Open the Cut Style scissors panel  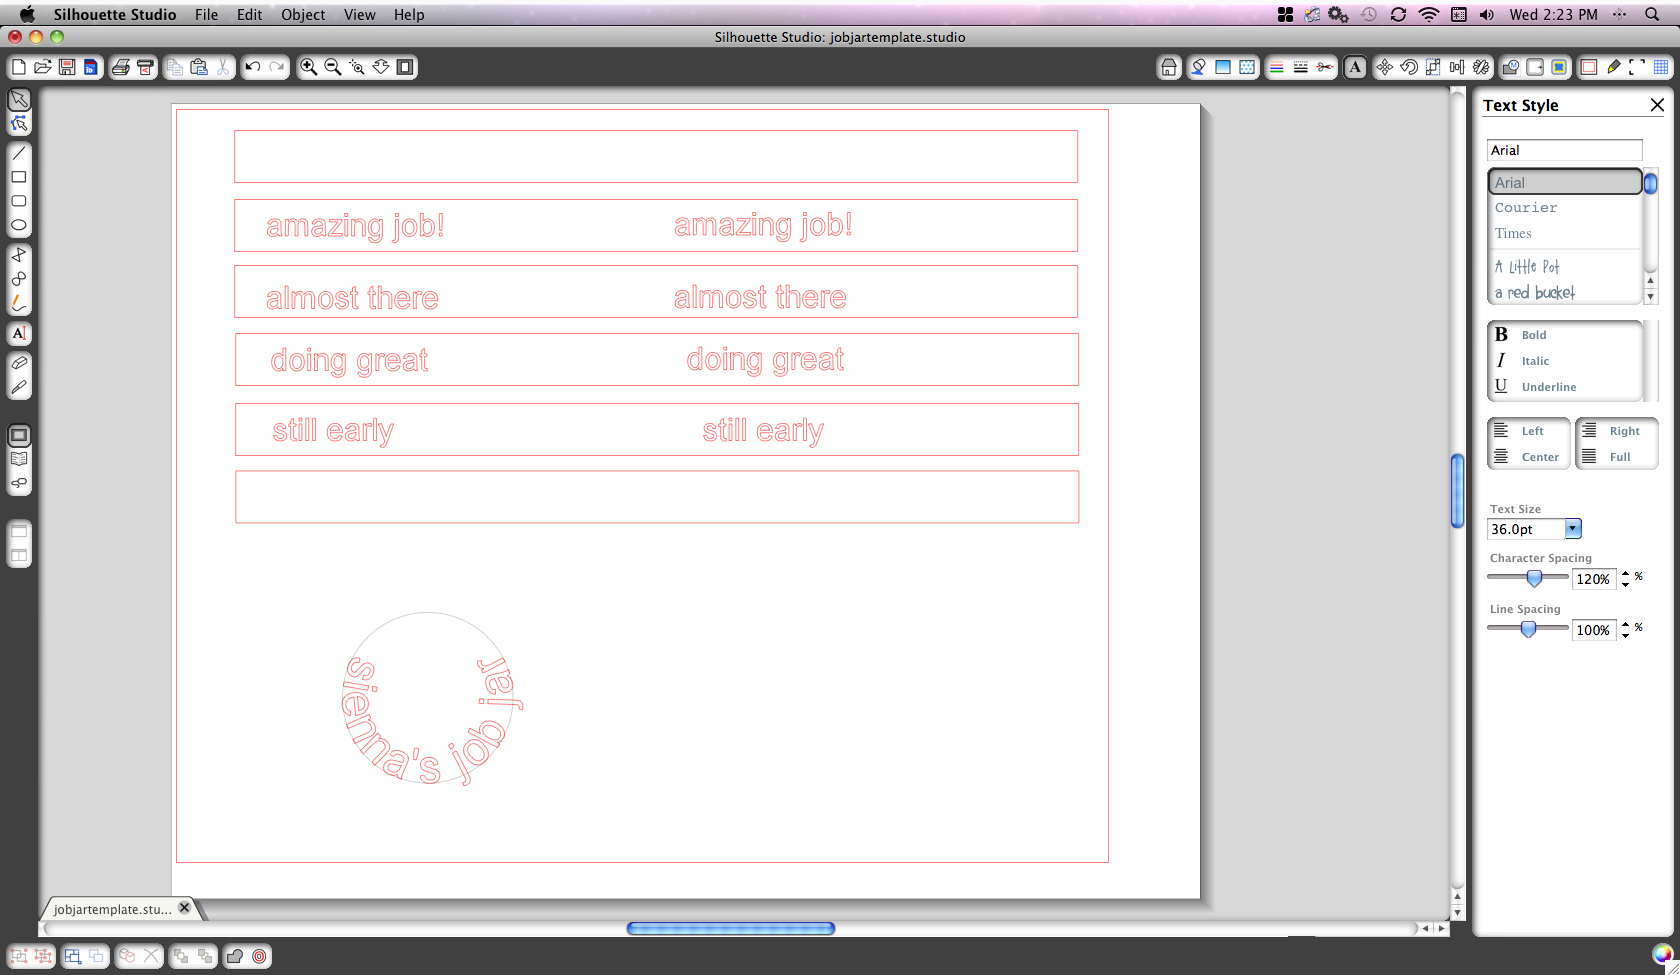1325,67
